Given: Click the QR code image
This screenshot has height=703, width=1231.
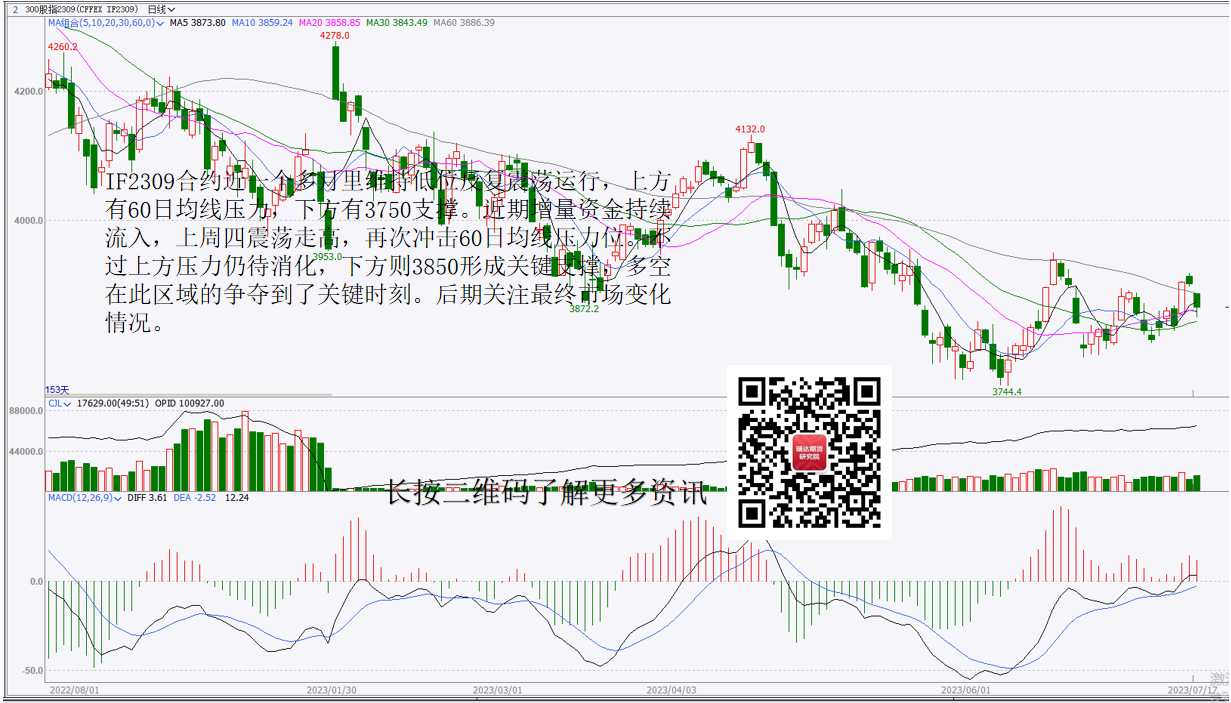Looking at the screenshot, I should point(809,452).
